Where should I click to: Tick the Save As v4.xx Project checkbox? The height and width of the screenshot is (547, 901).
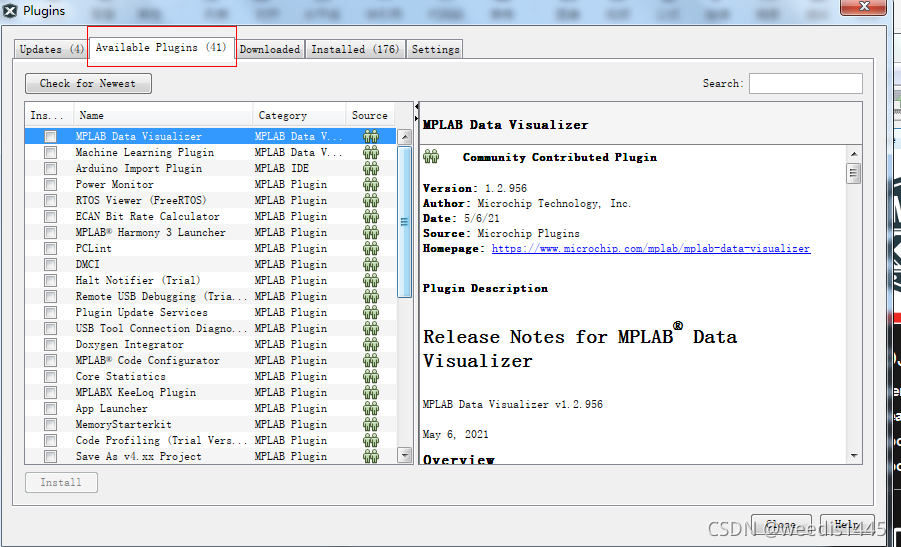click(51, 457)
